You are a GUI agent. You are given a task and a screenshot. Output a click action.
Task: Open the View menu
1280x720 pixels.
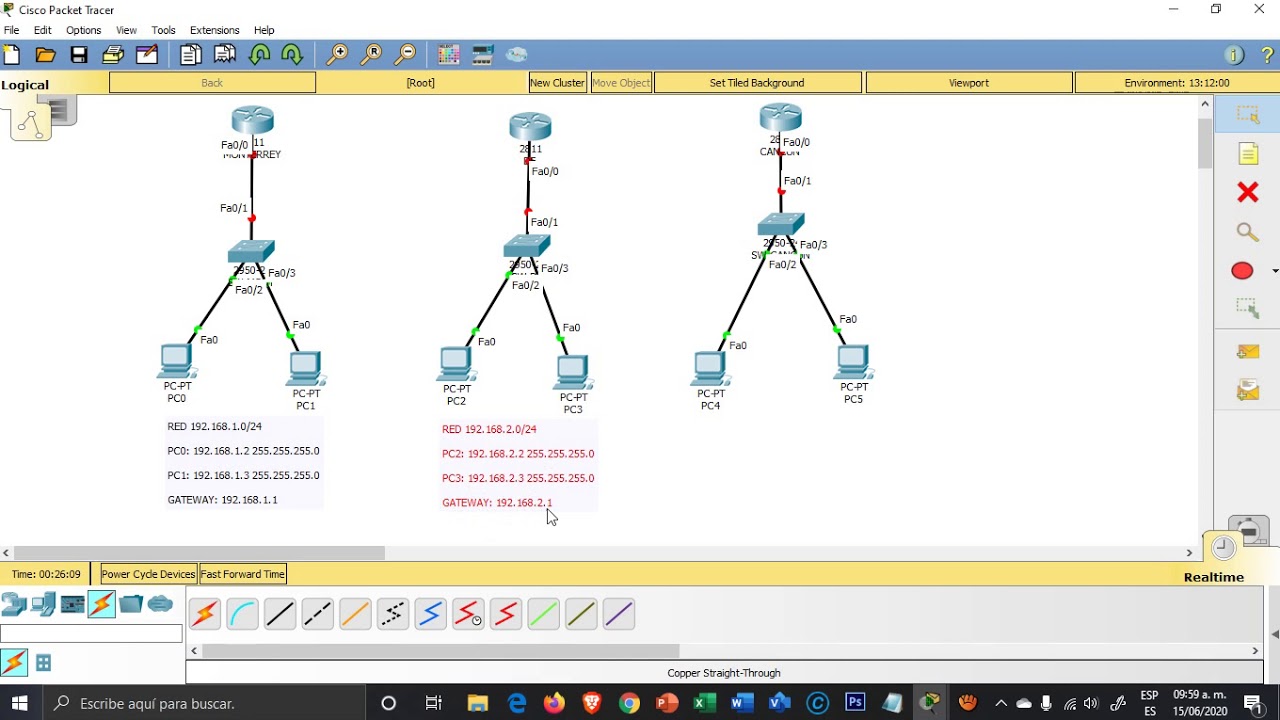[x=126, y=30]
